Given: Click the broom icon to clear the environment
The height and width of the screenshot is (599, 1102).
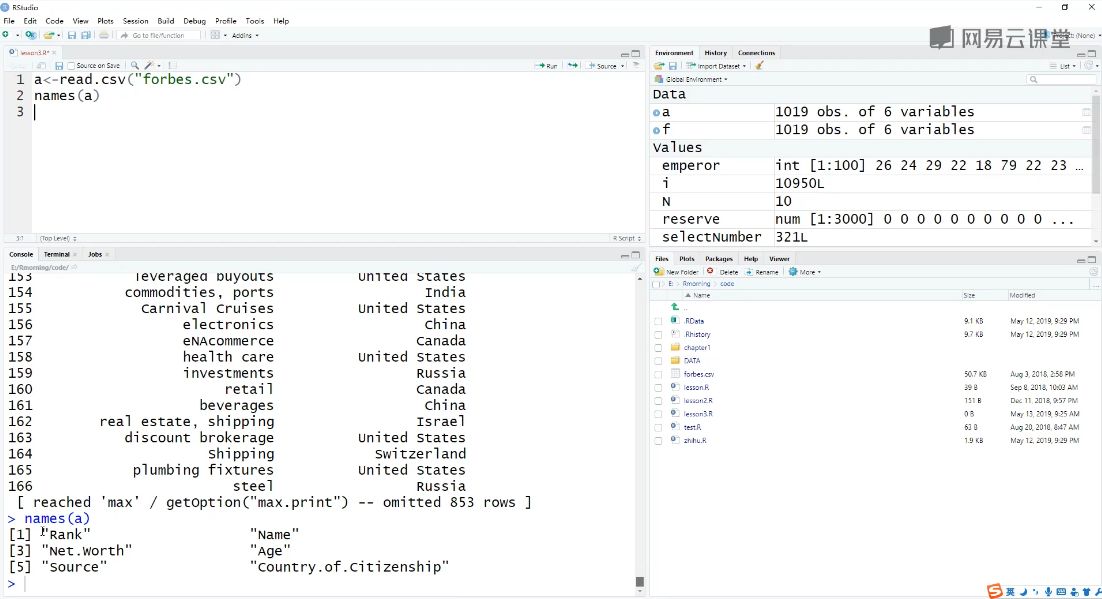Looking at the screenshot, I should pyautogui.click(x=759, y=65).
